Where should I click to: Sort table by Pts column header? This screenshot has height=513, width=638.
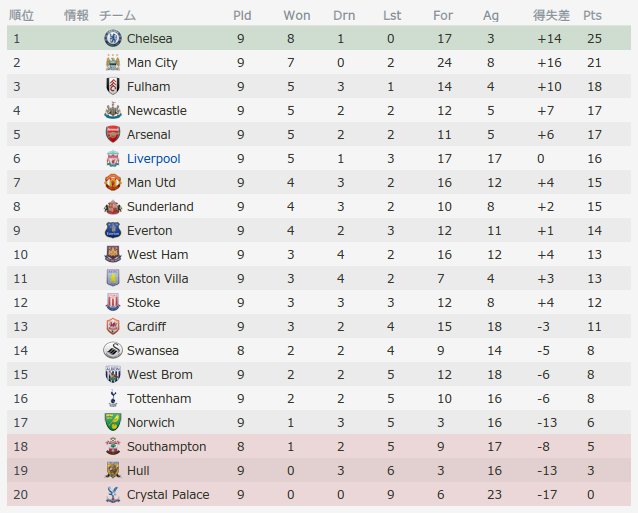592,16
